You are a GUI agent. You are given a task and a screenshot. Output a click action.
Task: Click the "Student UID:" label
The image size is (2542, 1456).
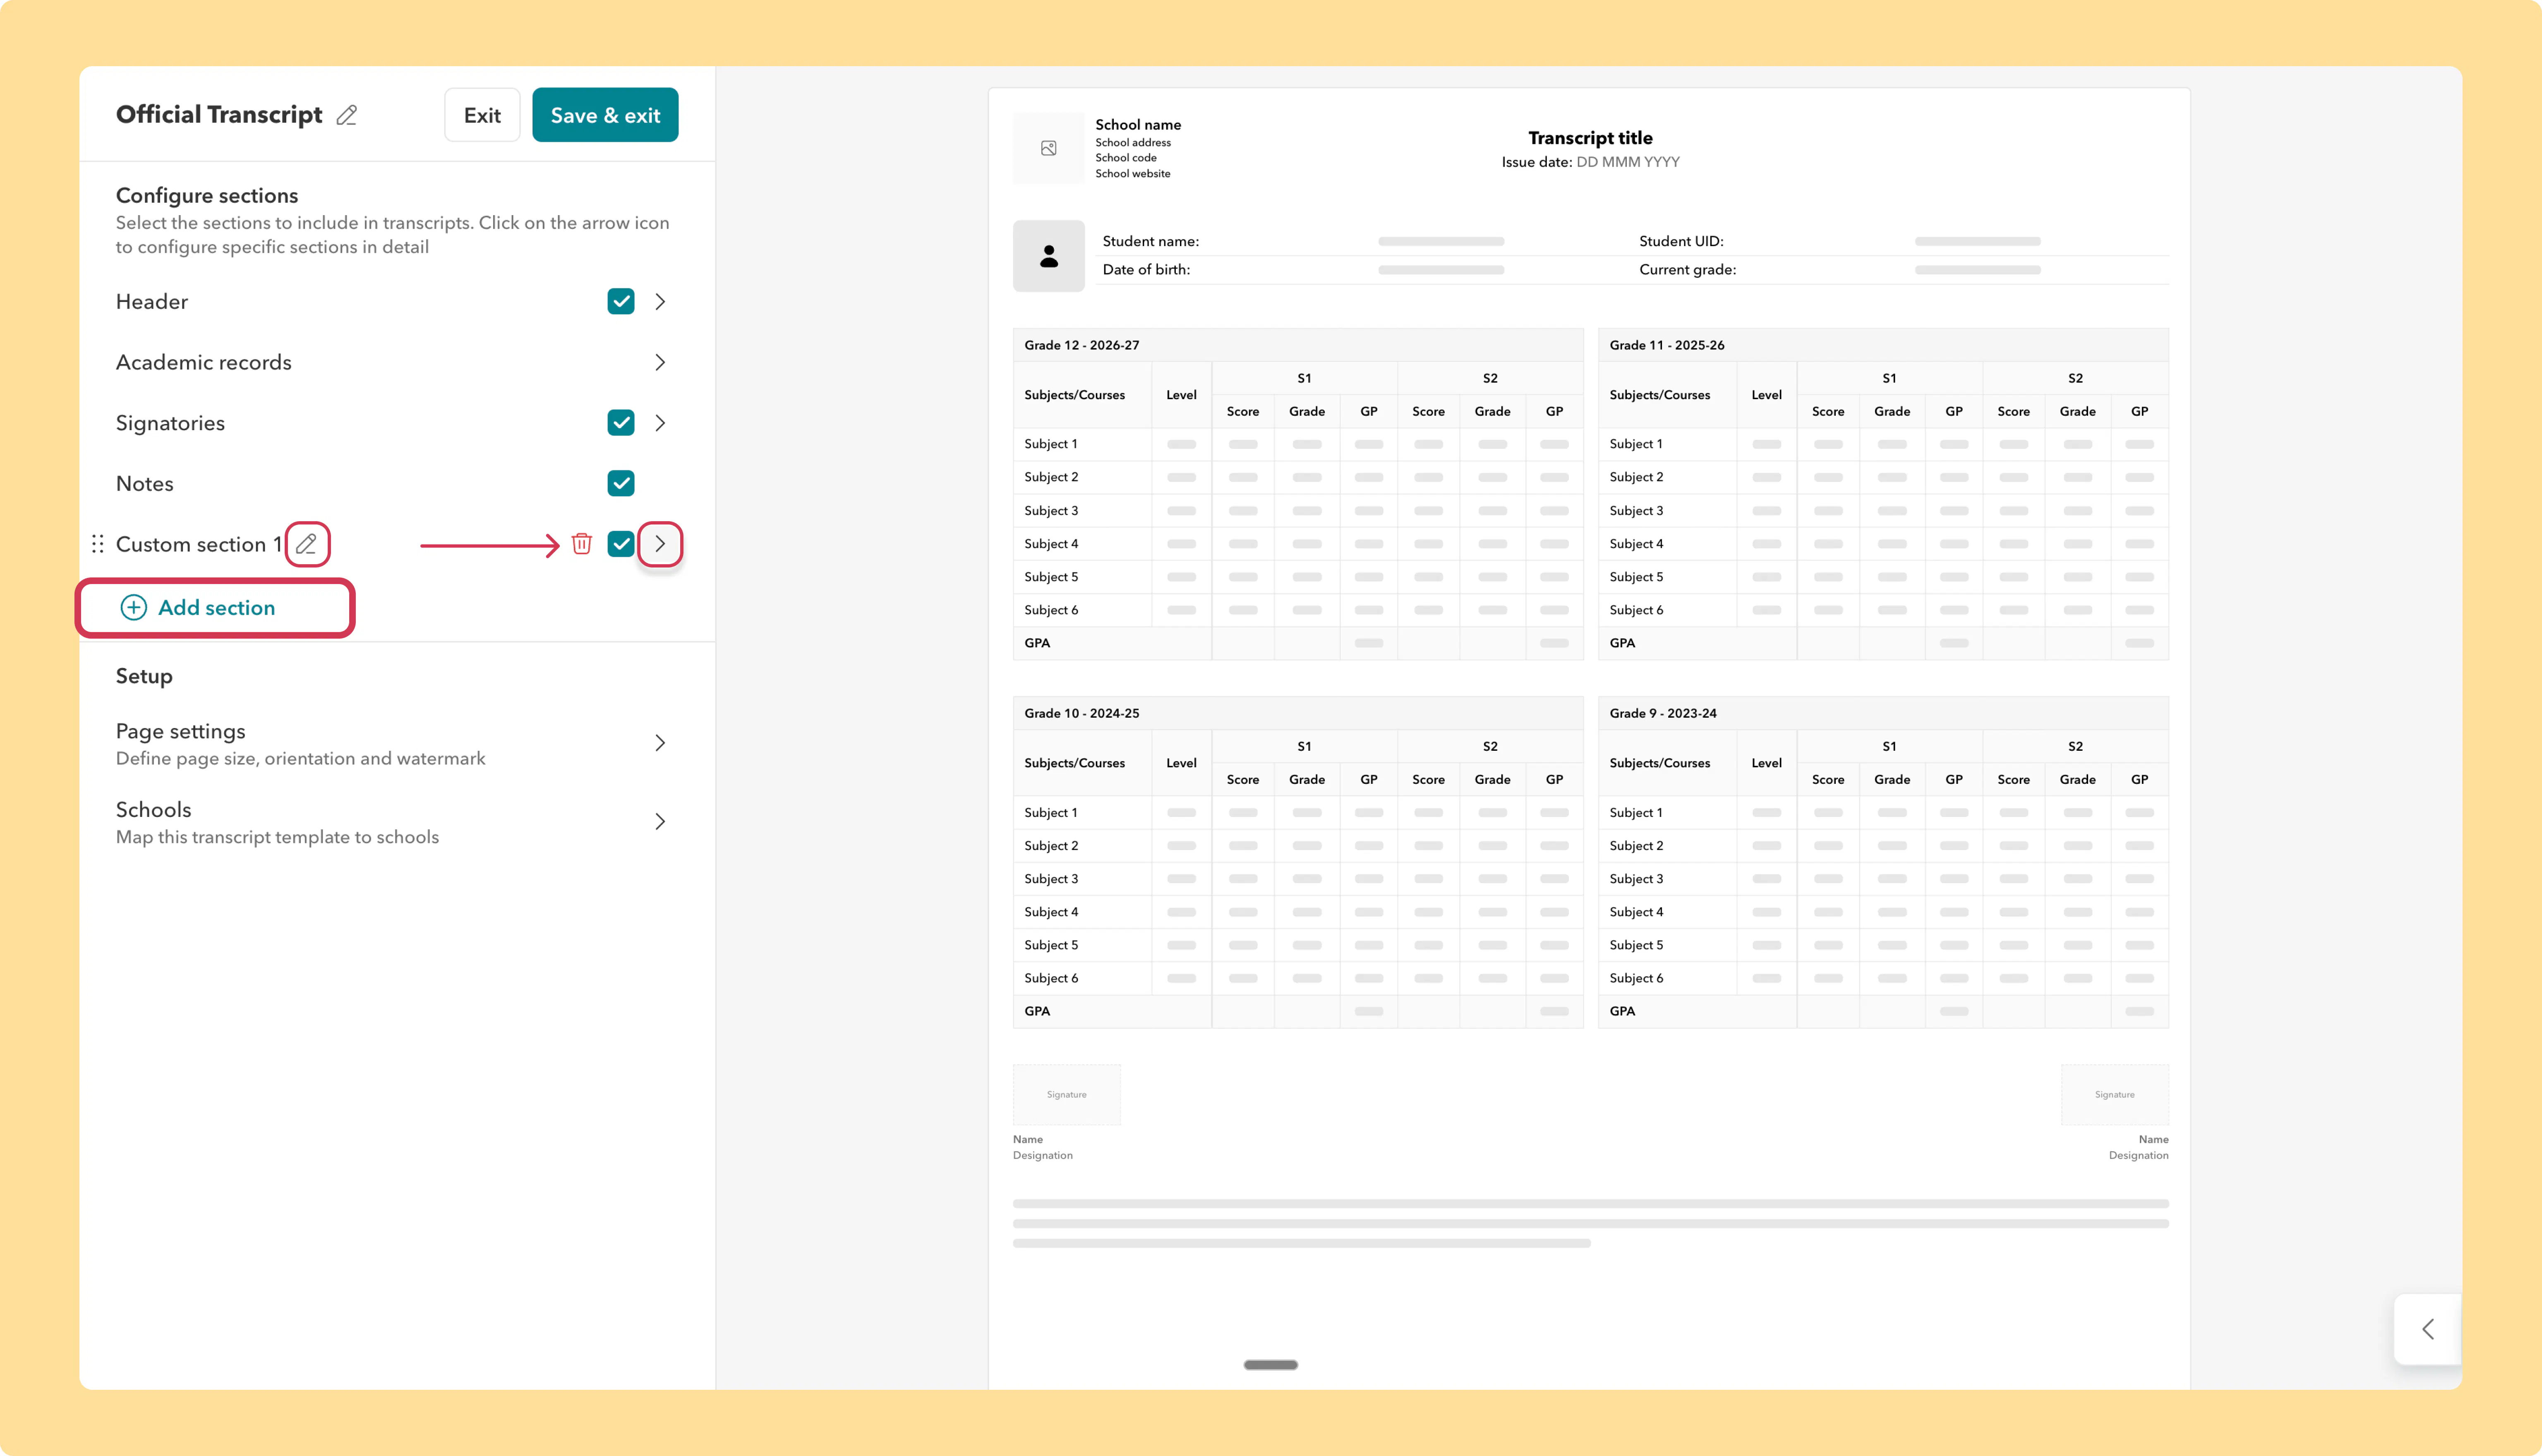pyautogui.click(x=1681, y=241)
